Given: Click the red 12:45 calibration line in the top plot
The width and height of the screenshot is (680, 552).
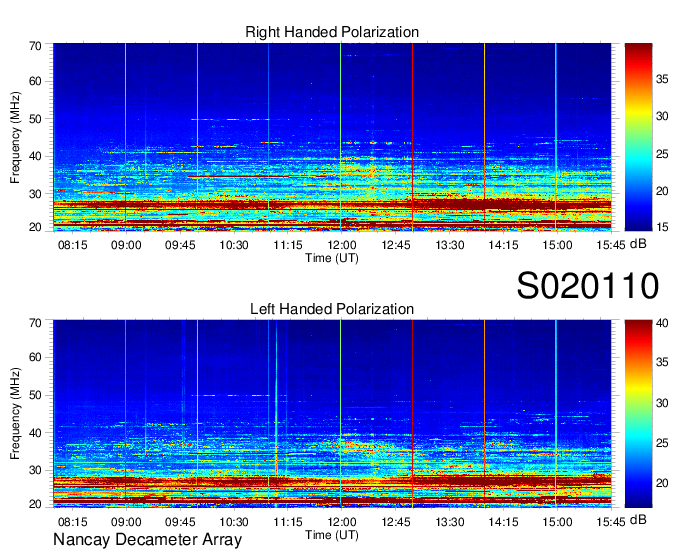Looking at the screenshot, I should (x=412, y=137).
